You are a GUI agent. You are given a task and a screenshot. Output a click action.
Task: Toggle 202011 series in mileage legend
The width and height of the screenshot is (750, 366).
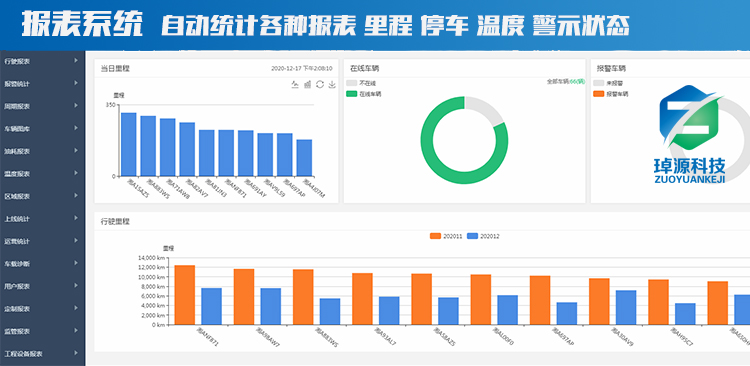(446, 236)
